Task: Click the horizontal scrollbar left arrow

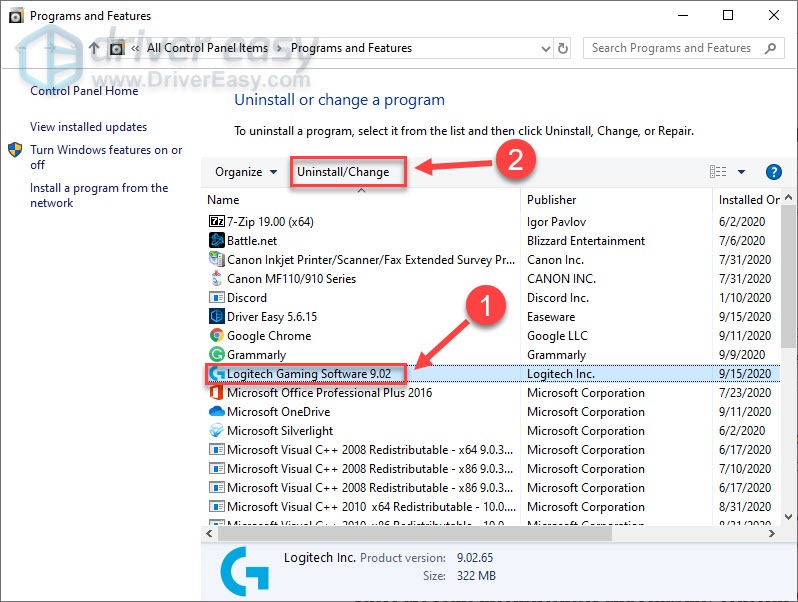Action: pyautogui.click(x=209, y=533)
